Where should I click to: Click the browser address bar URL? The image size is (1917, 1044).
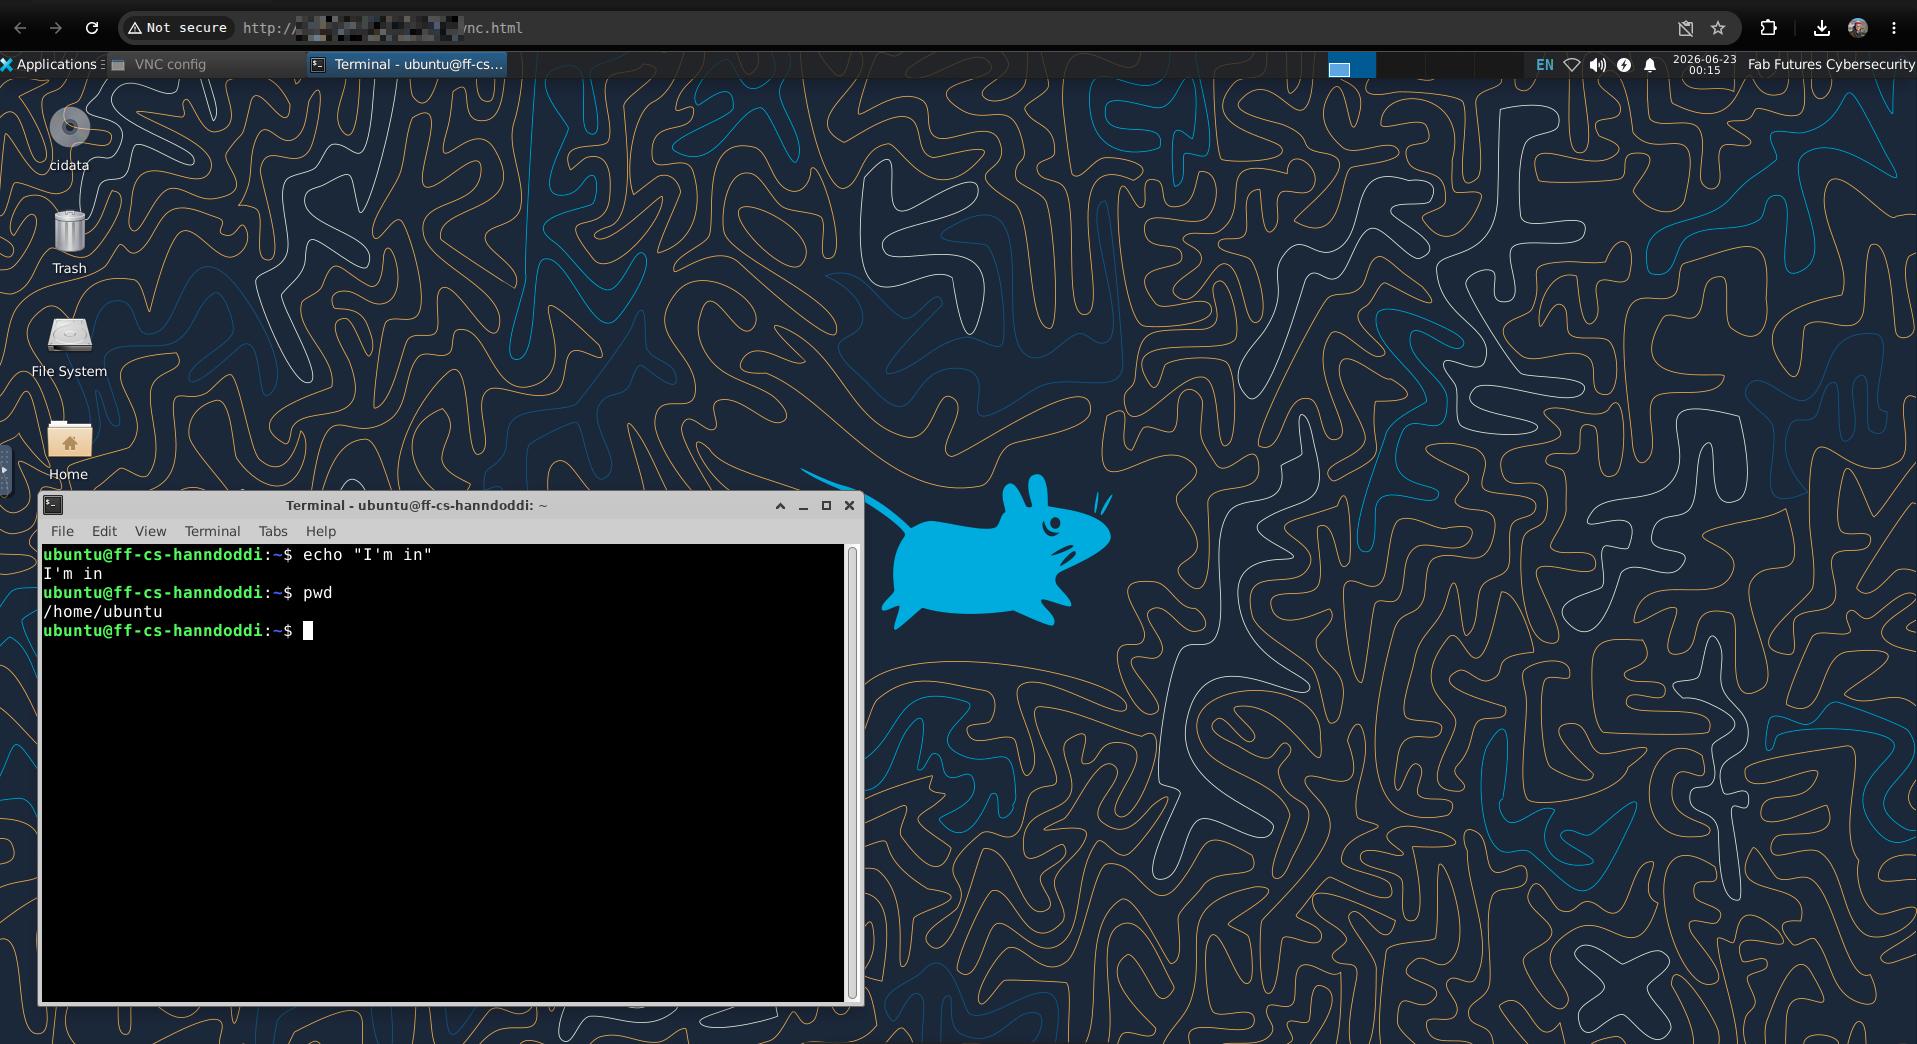[x=383, y=28]
